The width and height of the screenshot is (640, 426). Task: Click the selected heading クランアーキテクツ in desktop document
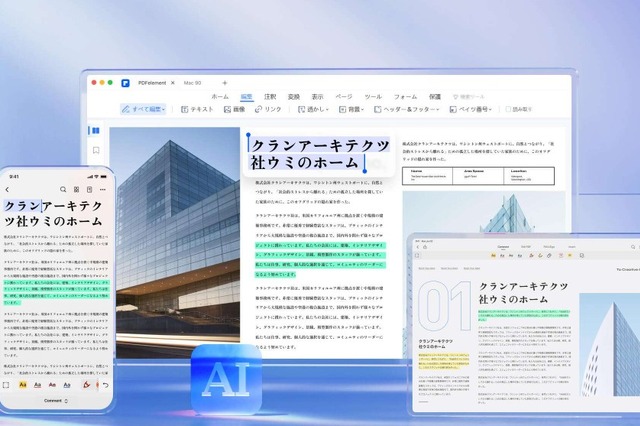tap(320, 145)
